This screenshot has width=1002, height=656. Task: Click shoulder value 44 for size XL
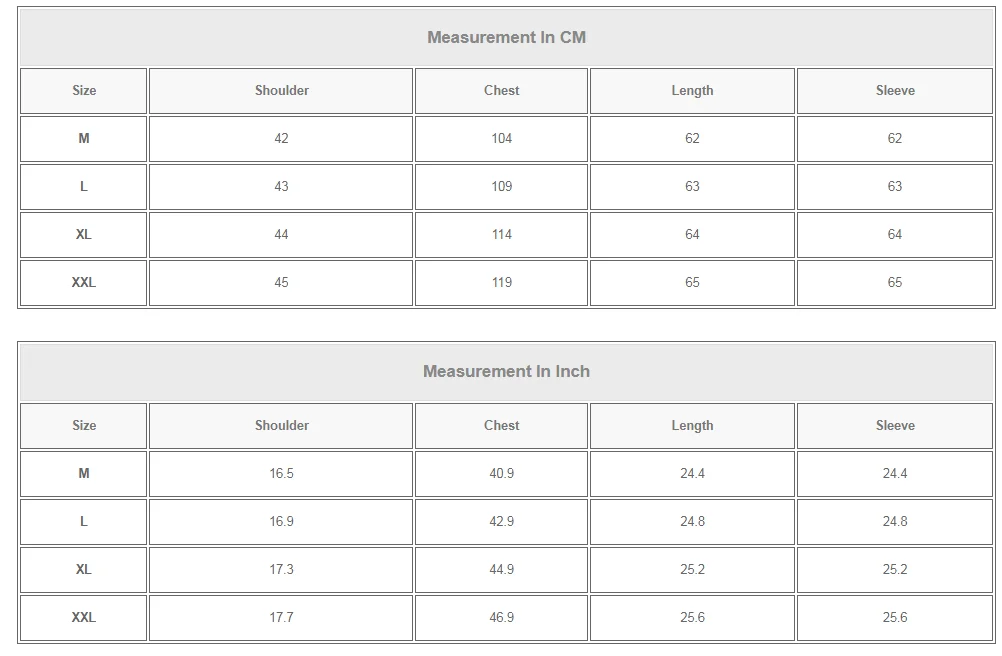coord(281,234)
